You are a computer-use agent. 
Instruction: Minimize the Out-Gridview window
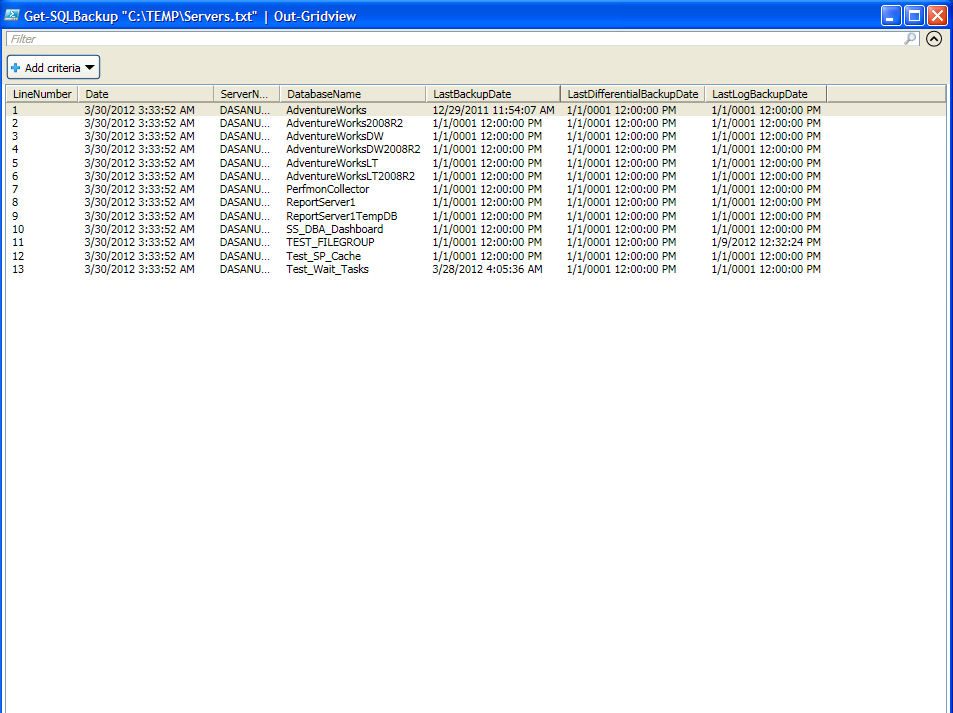(891, 15)
